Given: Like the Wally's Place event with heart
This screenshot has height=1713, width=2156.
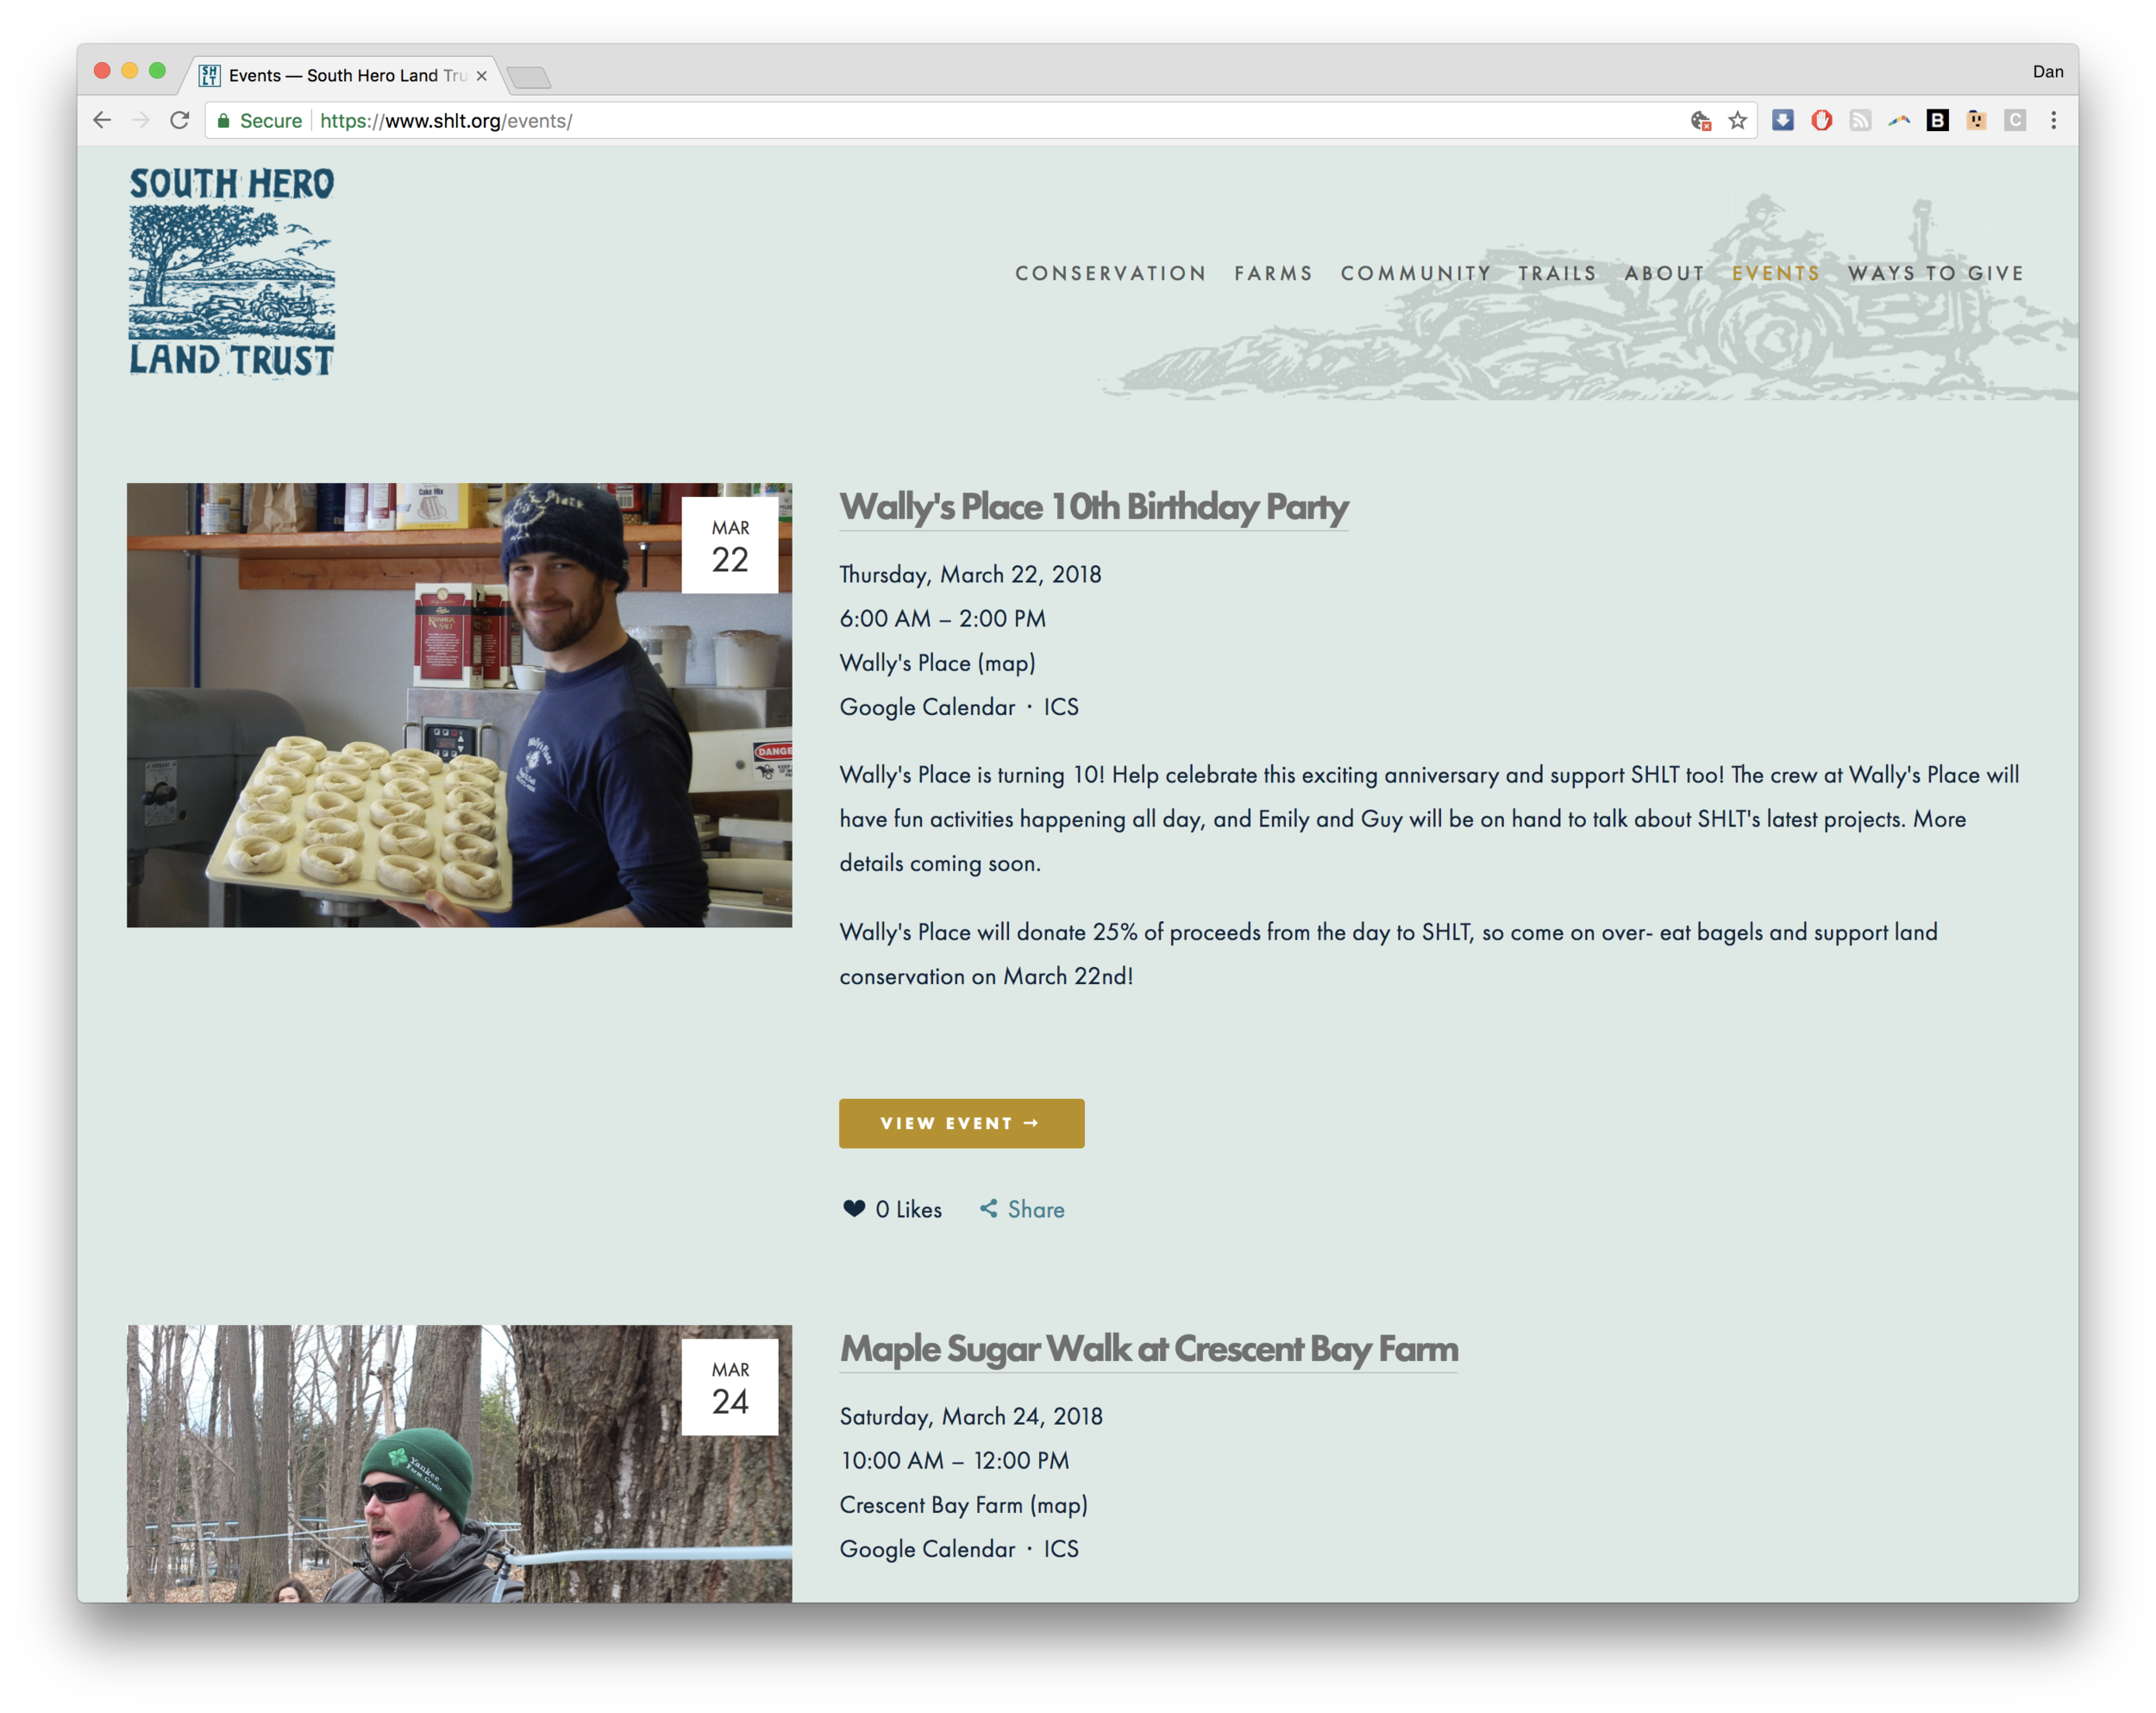Looking at the screenshot, I should 854,1209.
